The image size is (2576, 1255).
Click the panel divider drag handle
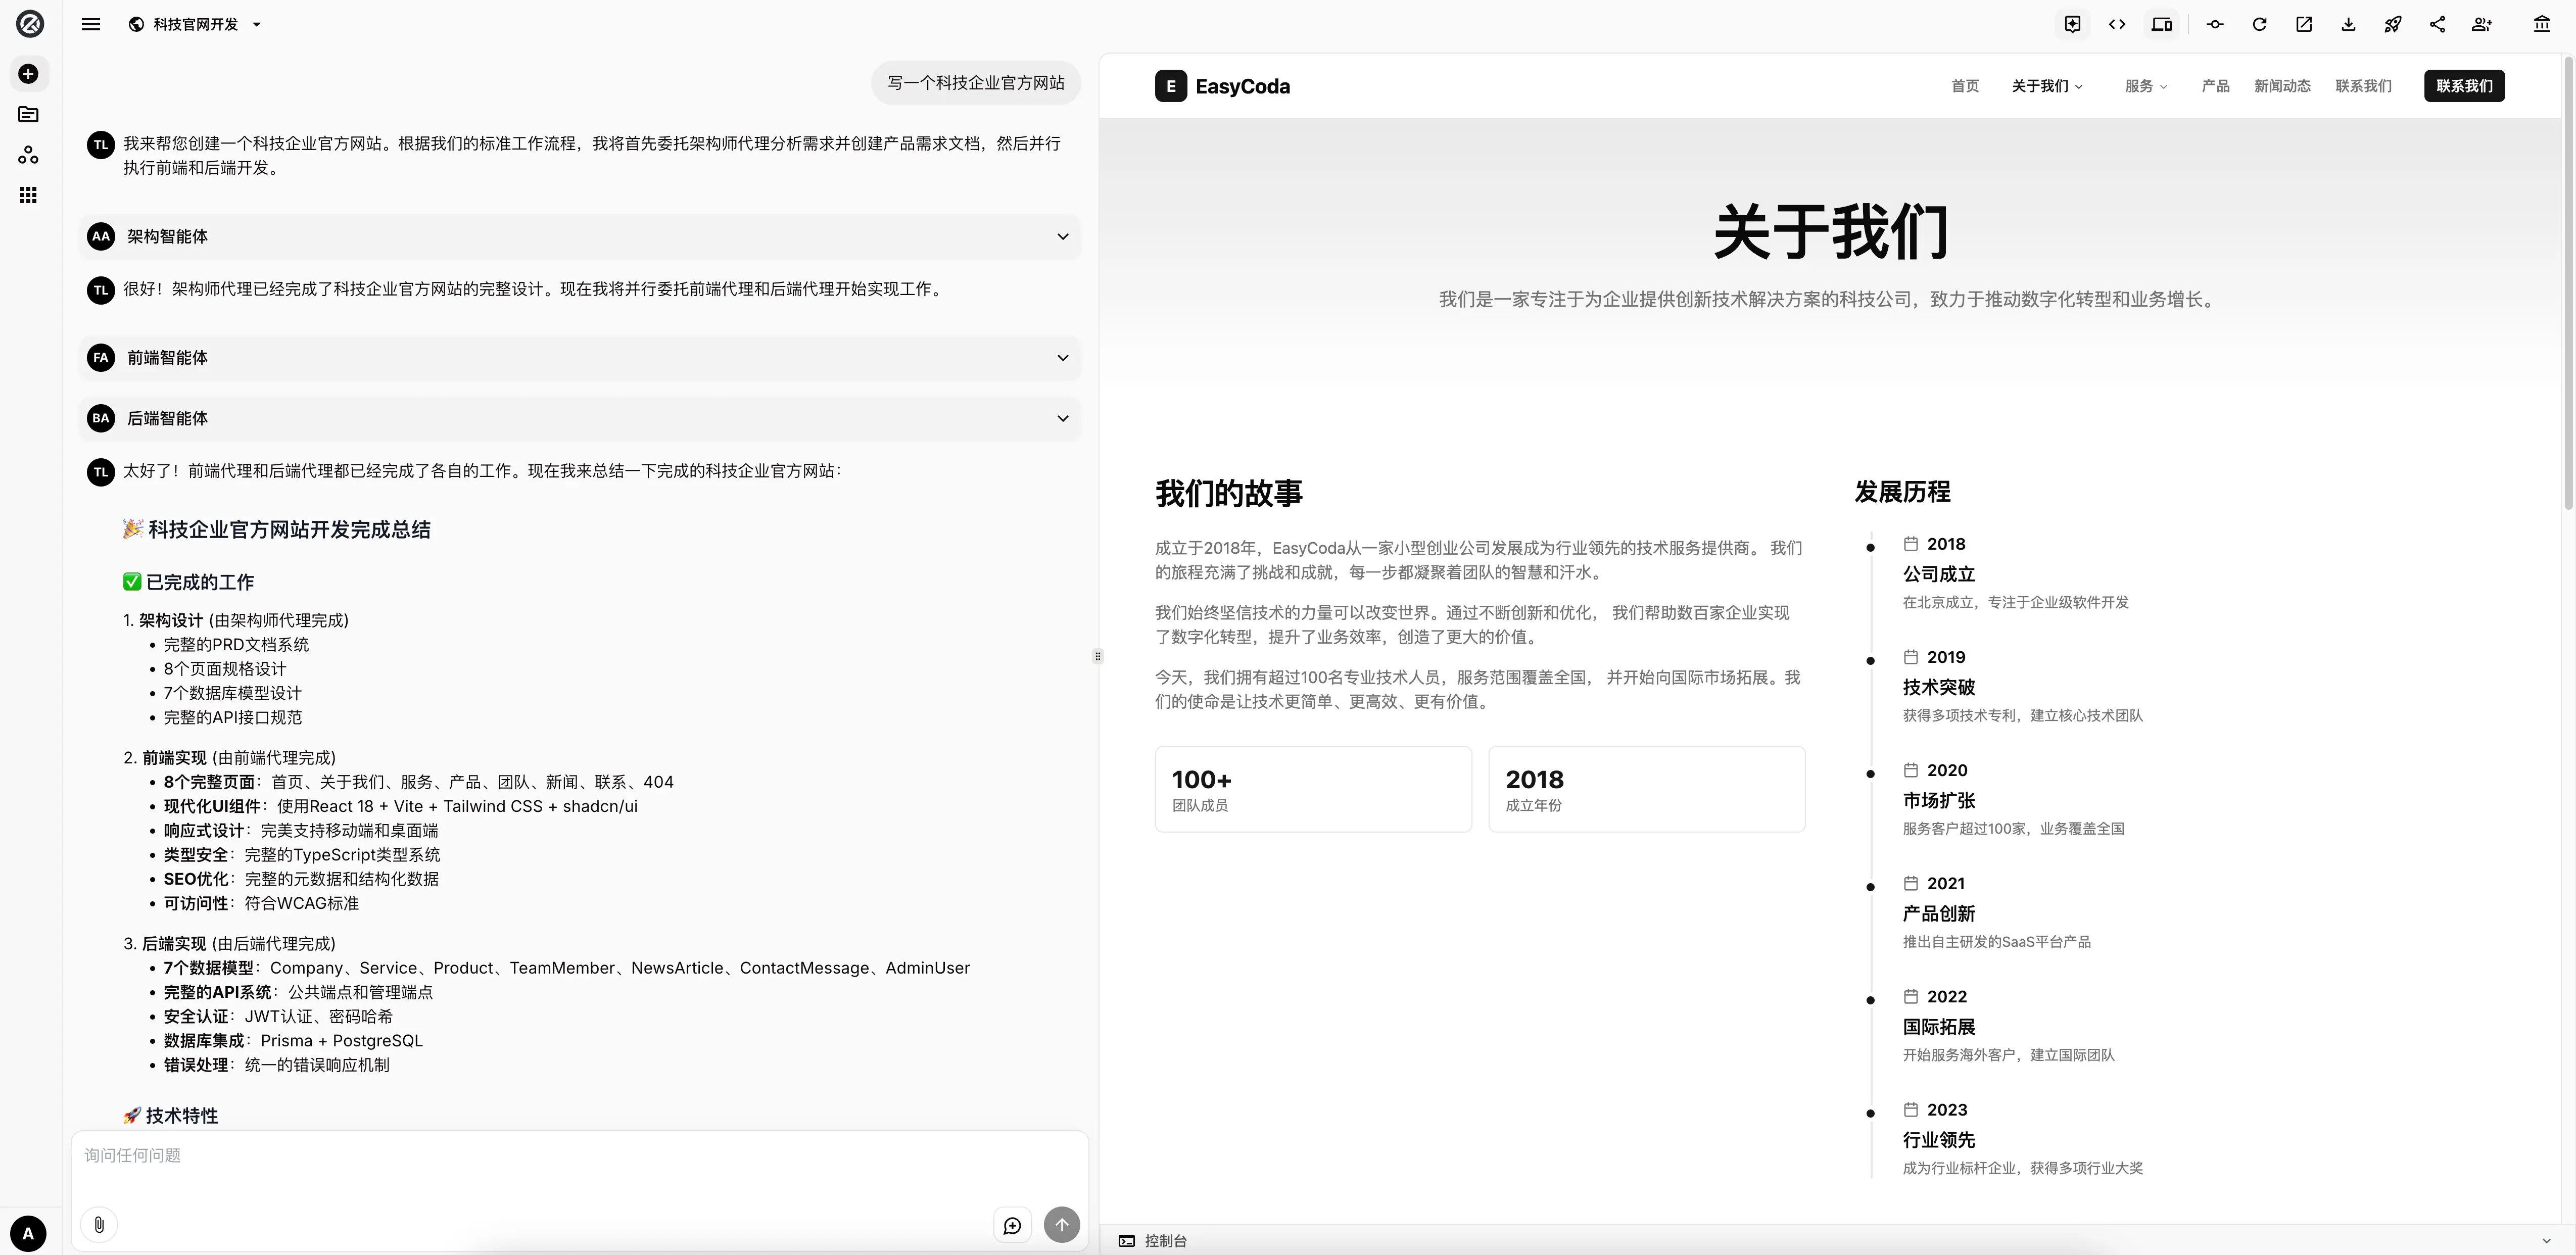(x=1097, y=656)
